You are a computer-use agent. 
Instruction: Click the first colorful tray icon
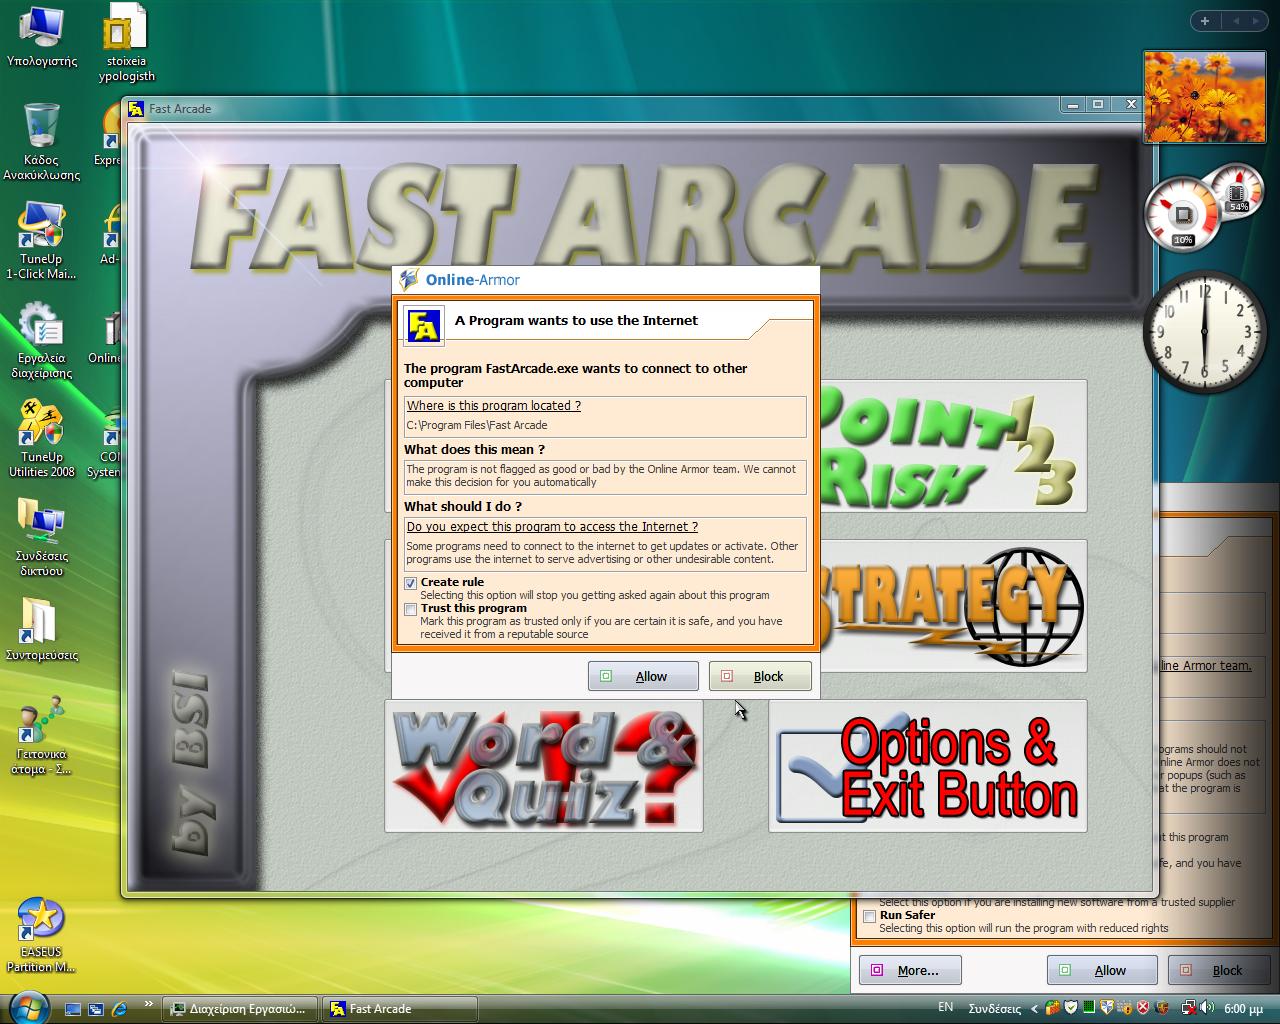[1052, 1008]
